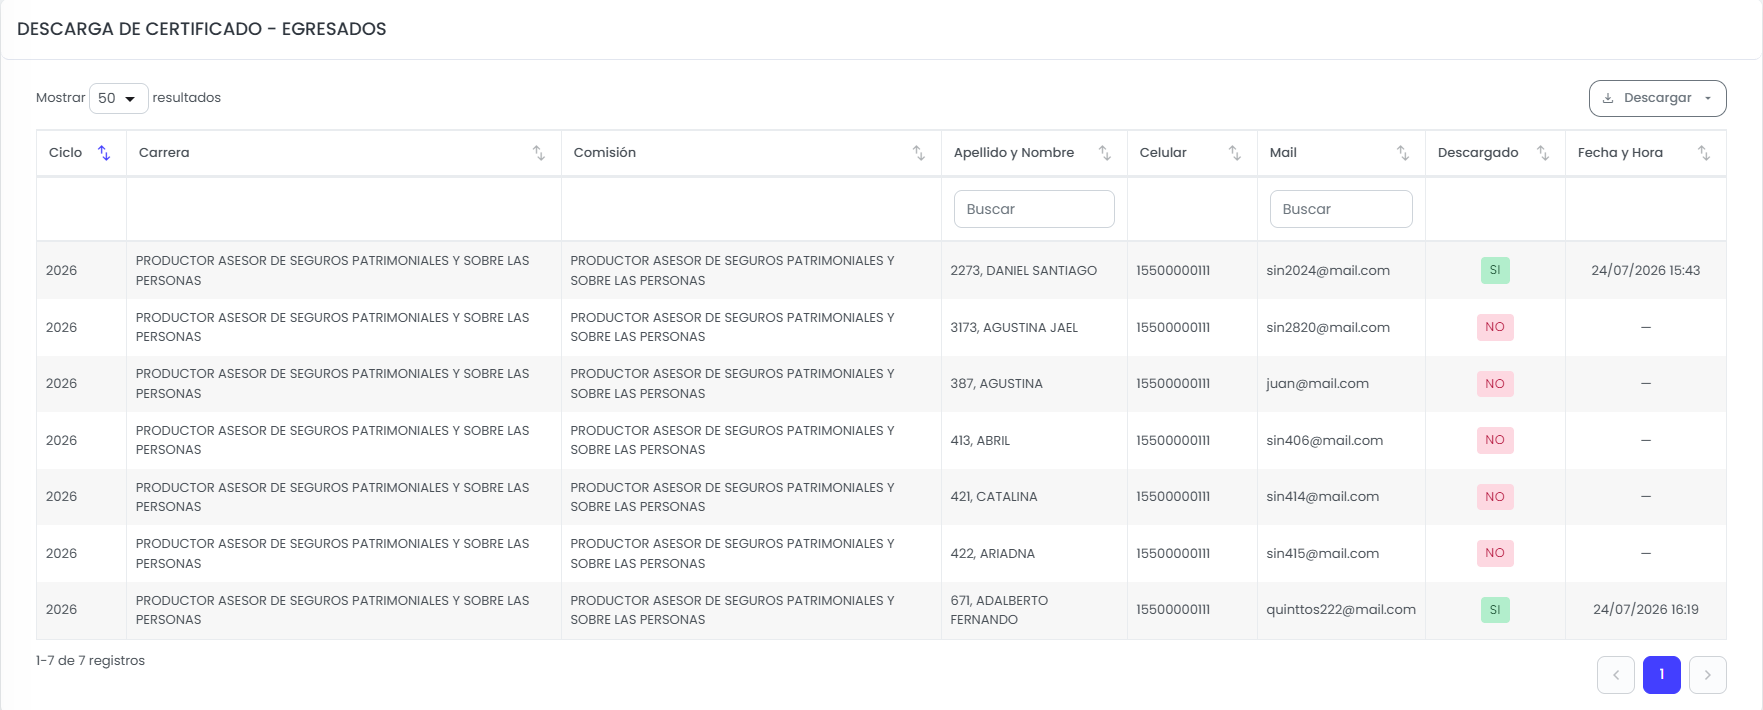
Task: Click date 24/07/2026 16:19
Action: (1646, 610)
